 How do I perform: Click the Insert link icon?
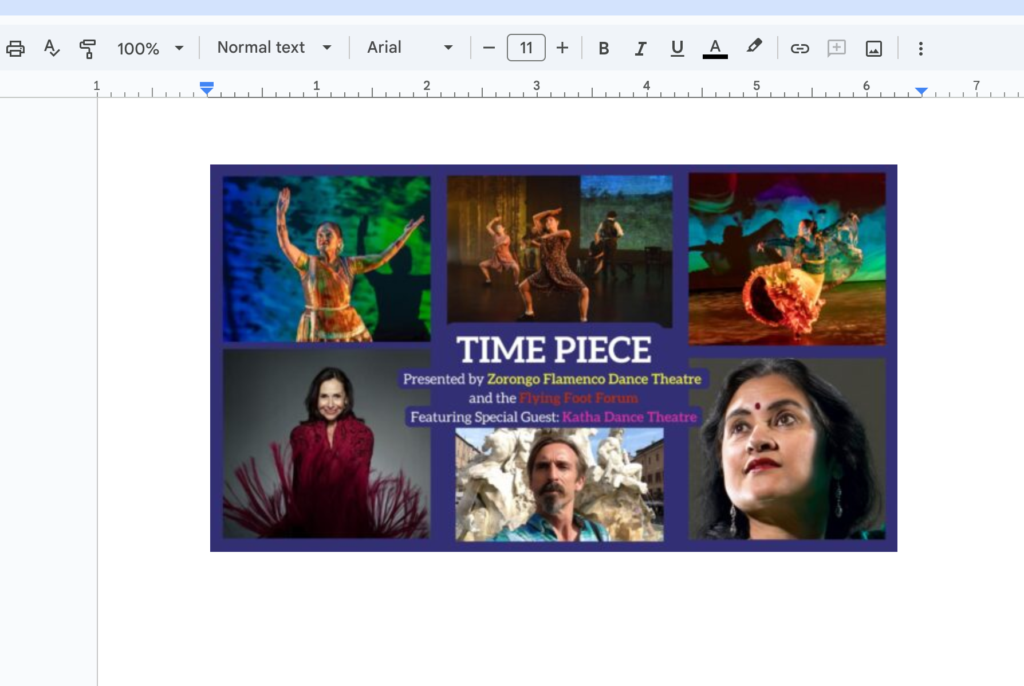800,48
